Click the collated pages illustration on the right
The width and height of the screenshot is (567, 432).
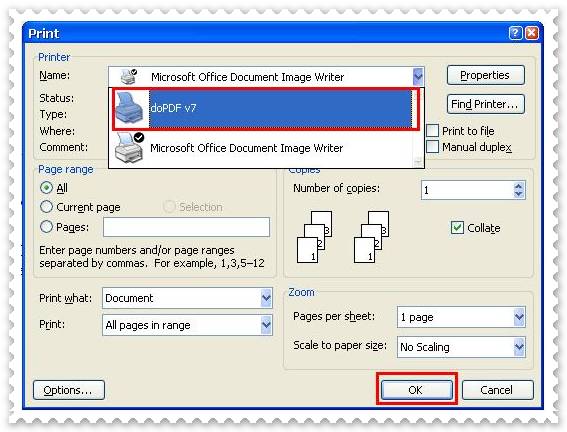(371, 237)
